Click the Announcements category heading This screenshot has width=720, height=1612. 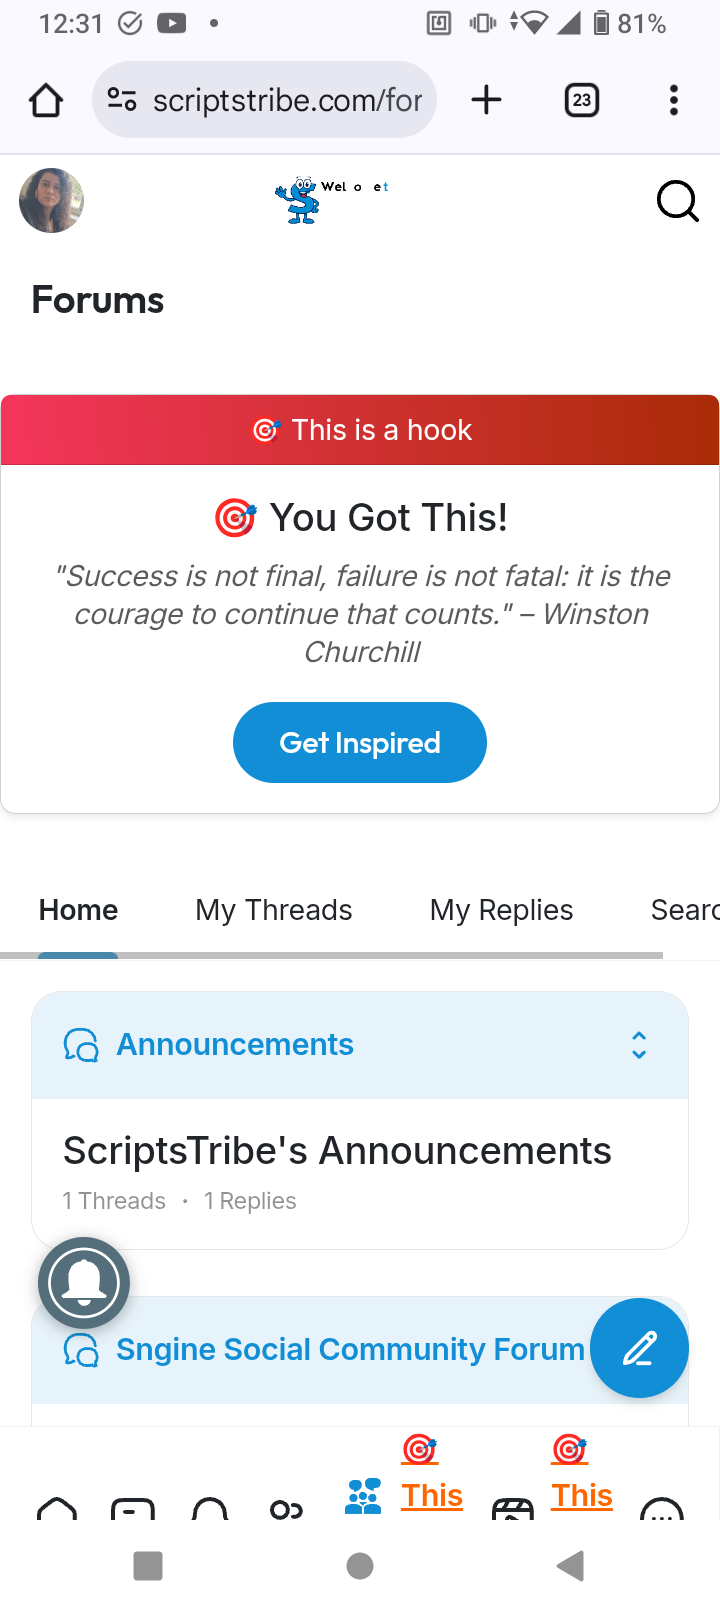[x=235, y=1045]
